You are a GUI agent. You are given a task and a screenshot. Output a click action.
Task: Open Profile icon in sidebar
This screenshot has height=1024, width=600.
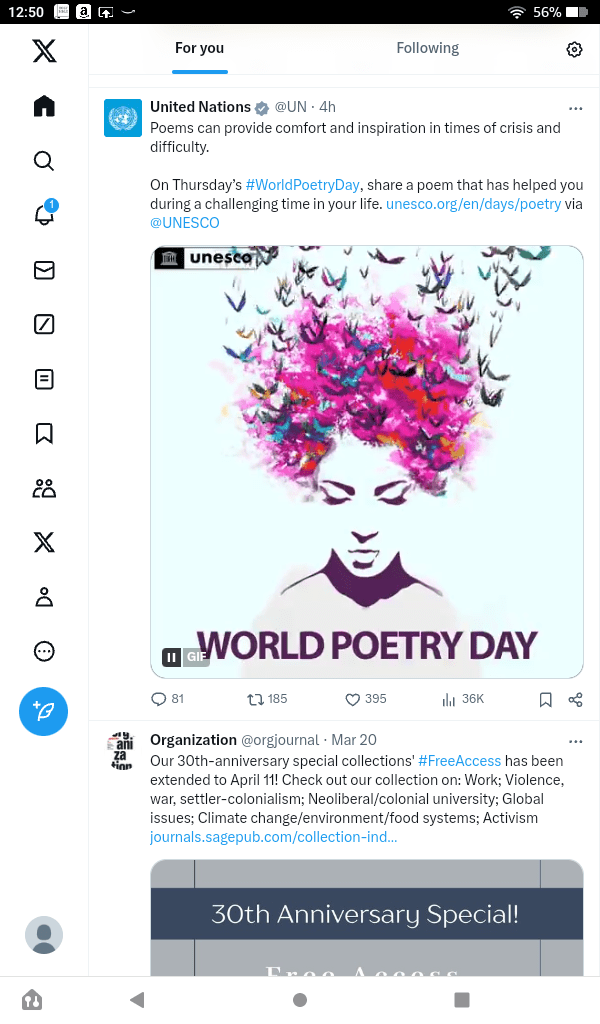44,597
